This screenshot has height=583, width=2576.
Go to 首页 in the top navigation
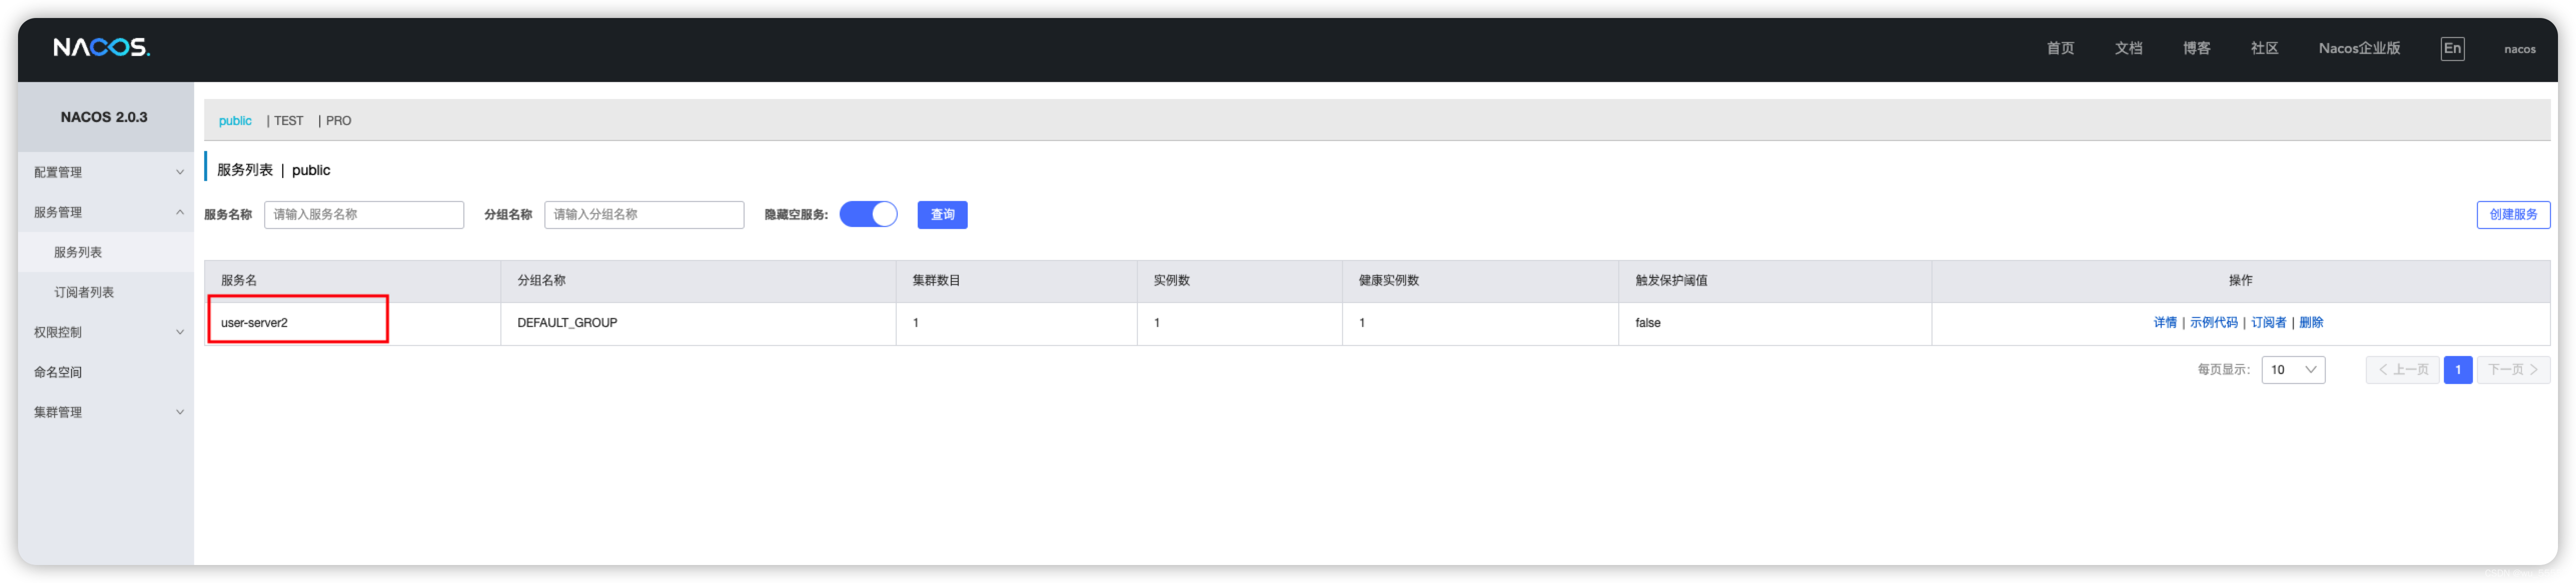click(x=2060, y=48)
